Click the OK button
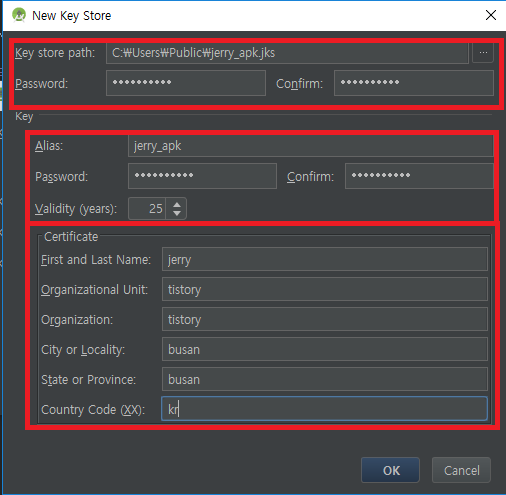506x495 pixels. [x=390, y=470]
